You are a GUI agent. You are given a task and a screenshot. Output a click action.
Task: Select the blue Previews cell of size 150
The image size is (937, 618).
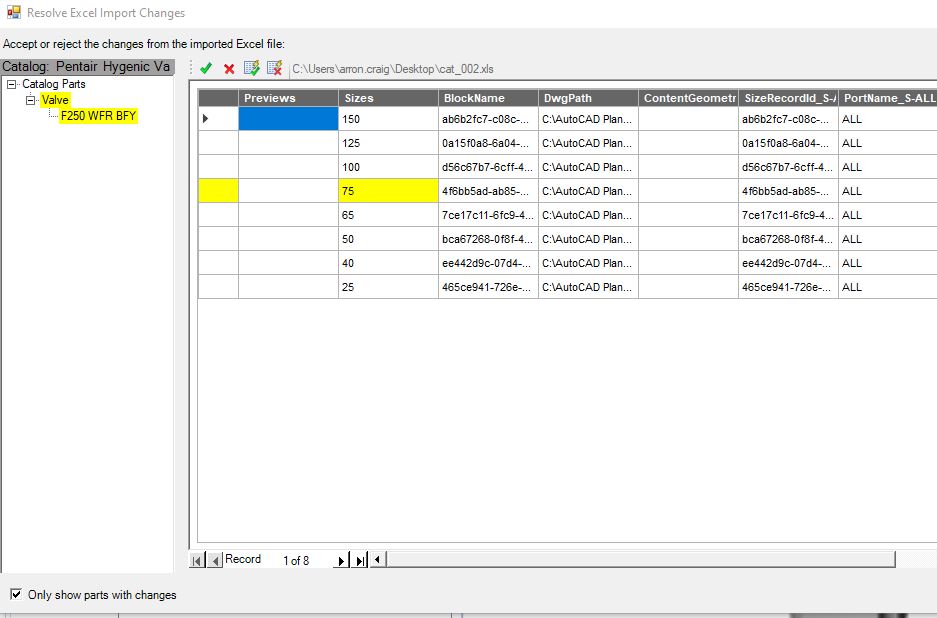288,119
